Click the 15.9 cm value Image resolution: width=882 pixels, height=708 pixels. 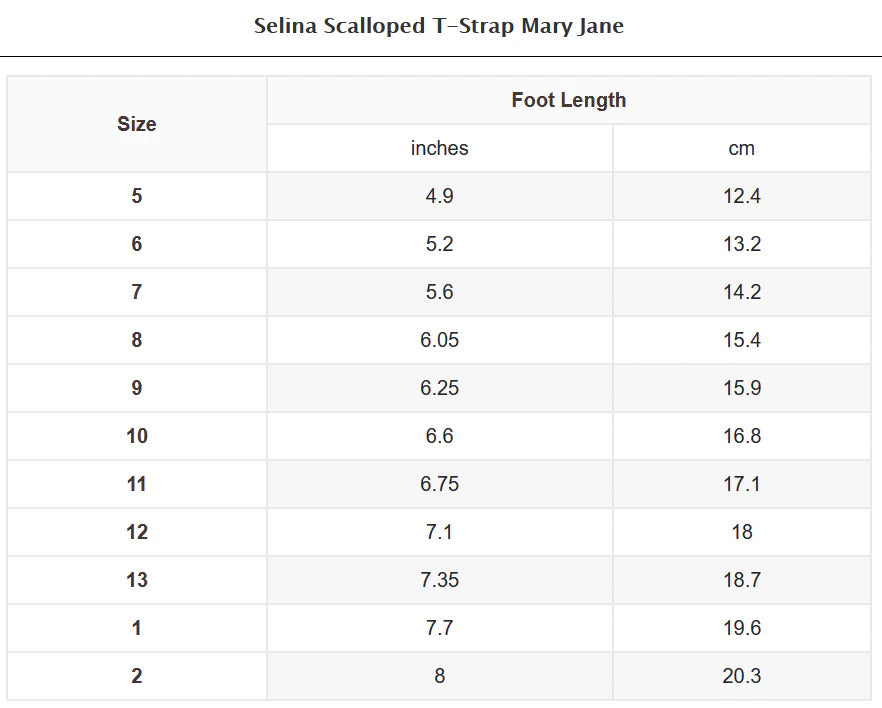741,388
